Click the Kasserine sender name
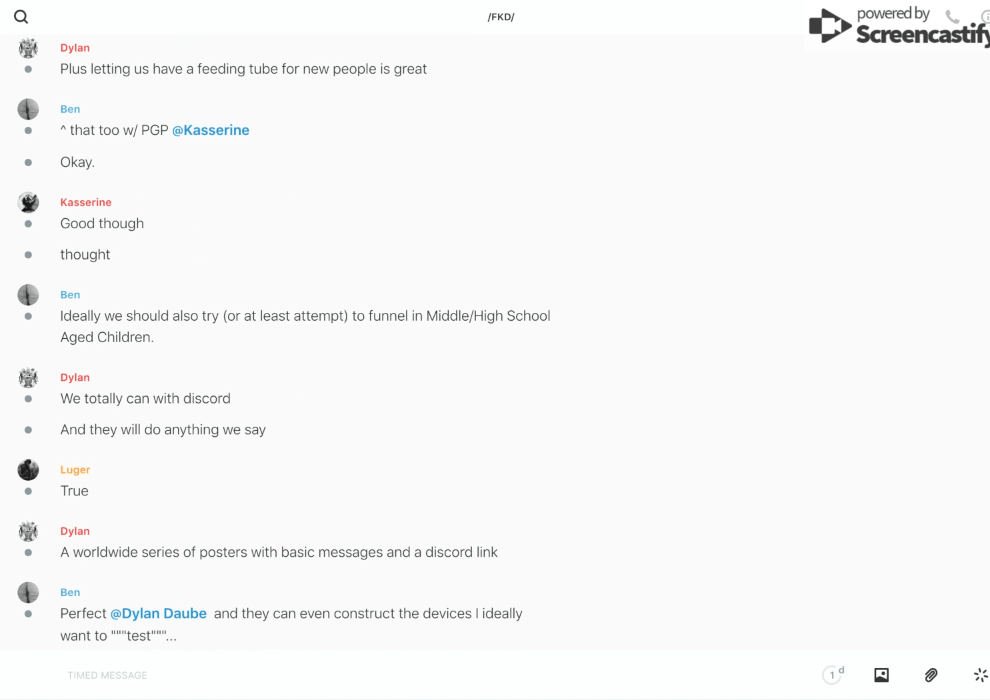Viewport: 990px width, 700px height. point(86,202)
